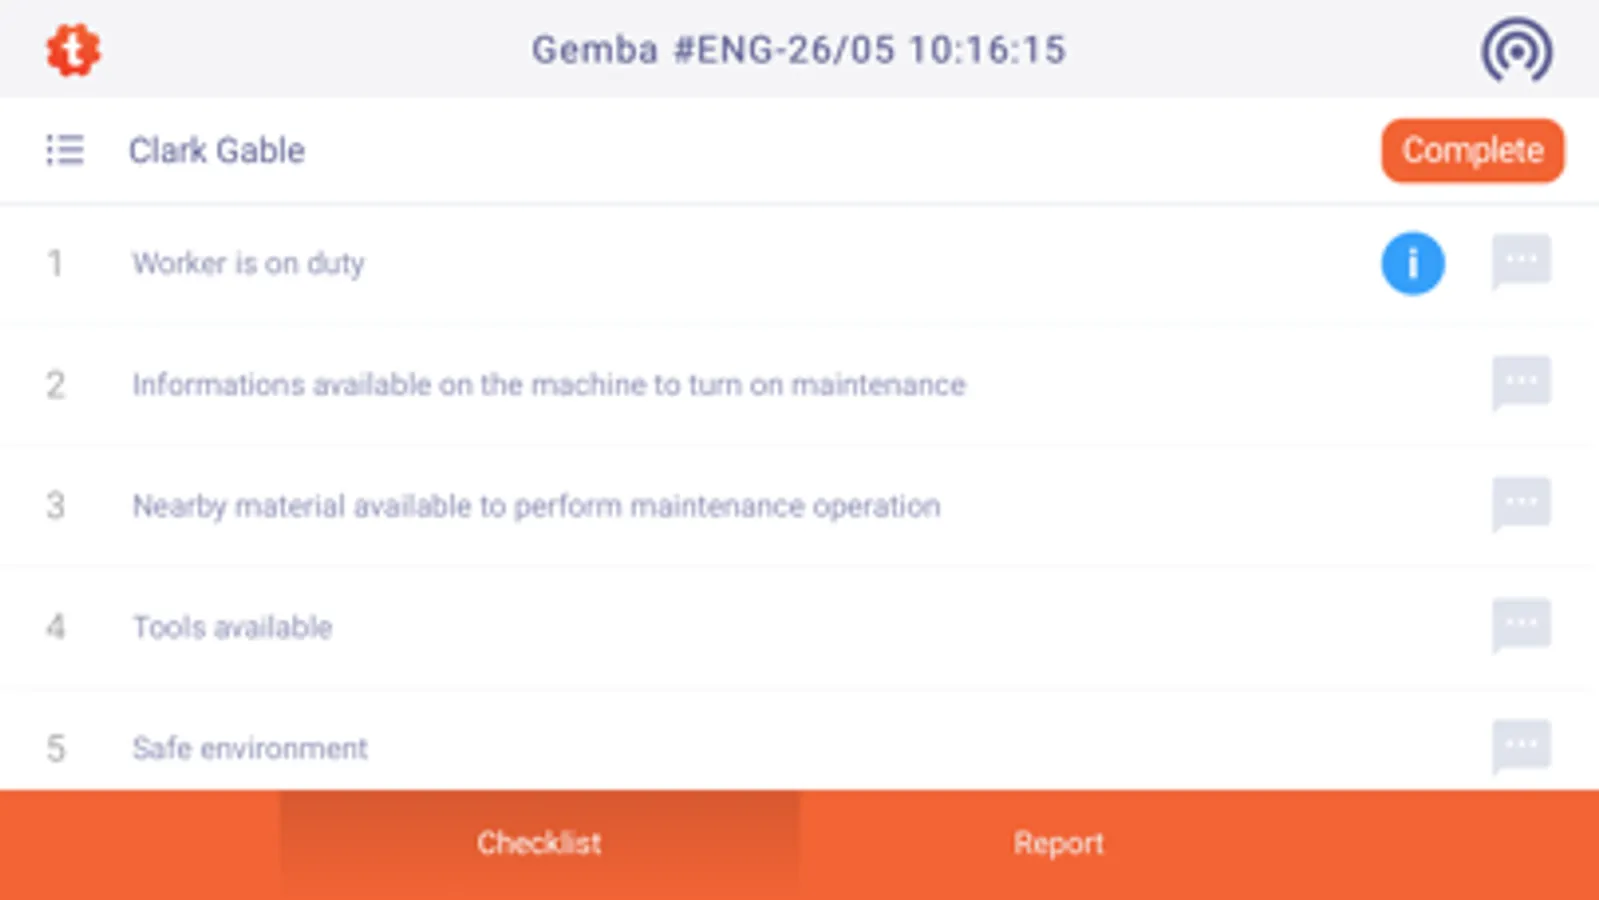Select item 3 Nearby material available
This screenshot has width=1599, height=900.
(536, 506)
